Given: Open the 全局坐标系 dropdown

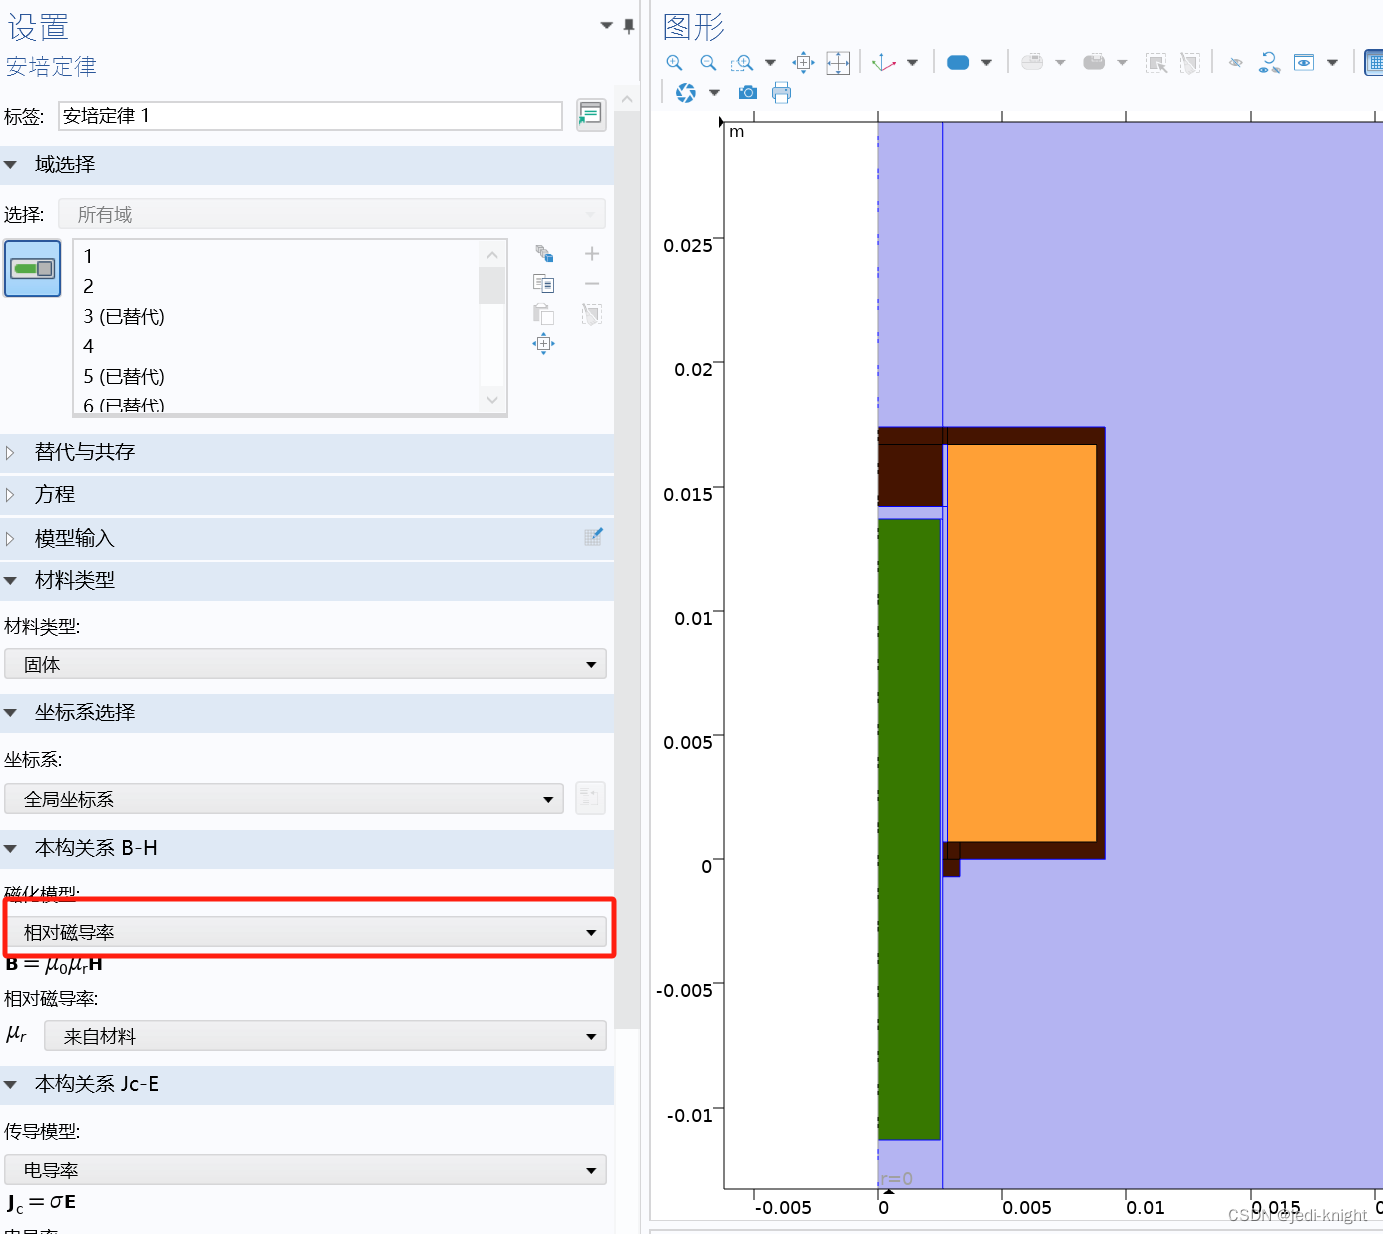Looking at the screenshot, I should coord(284,799).
